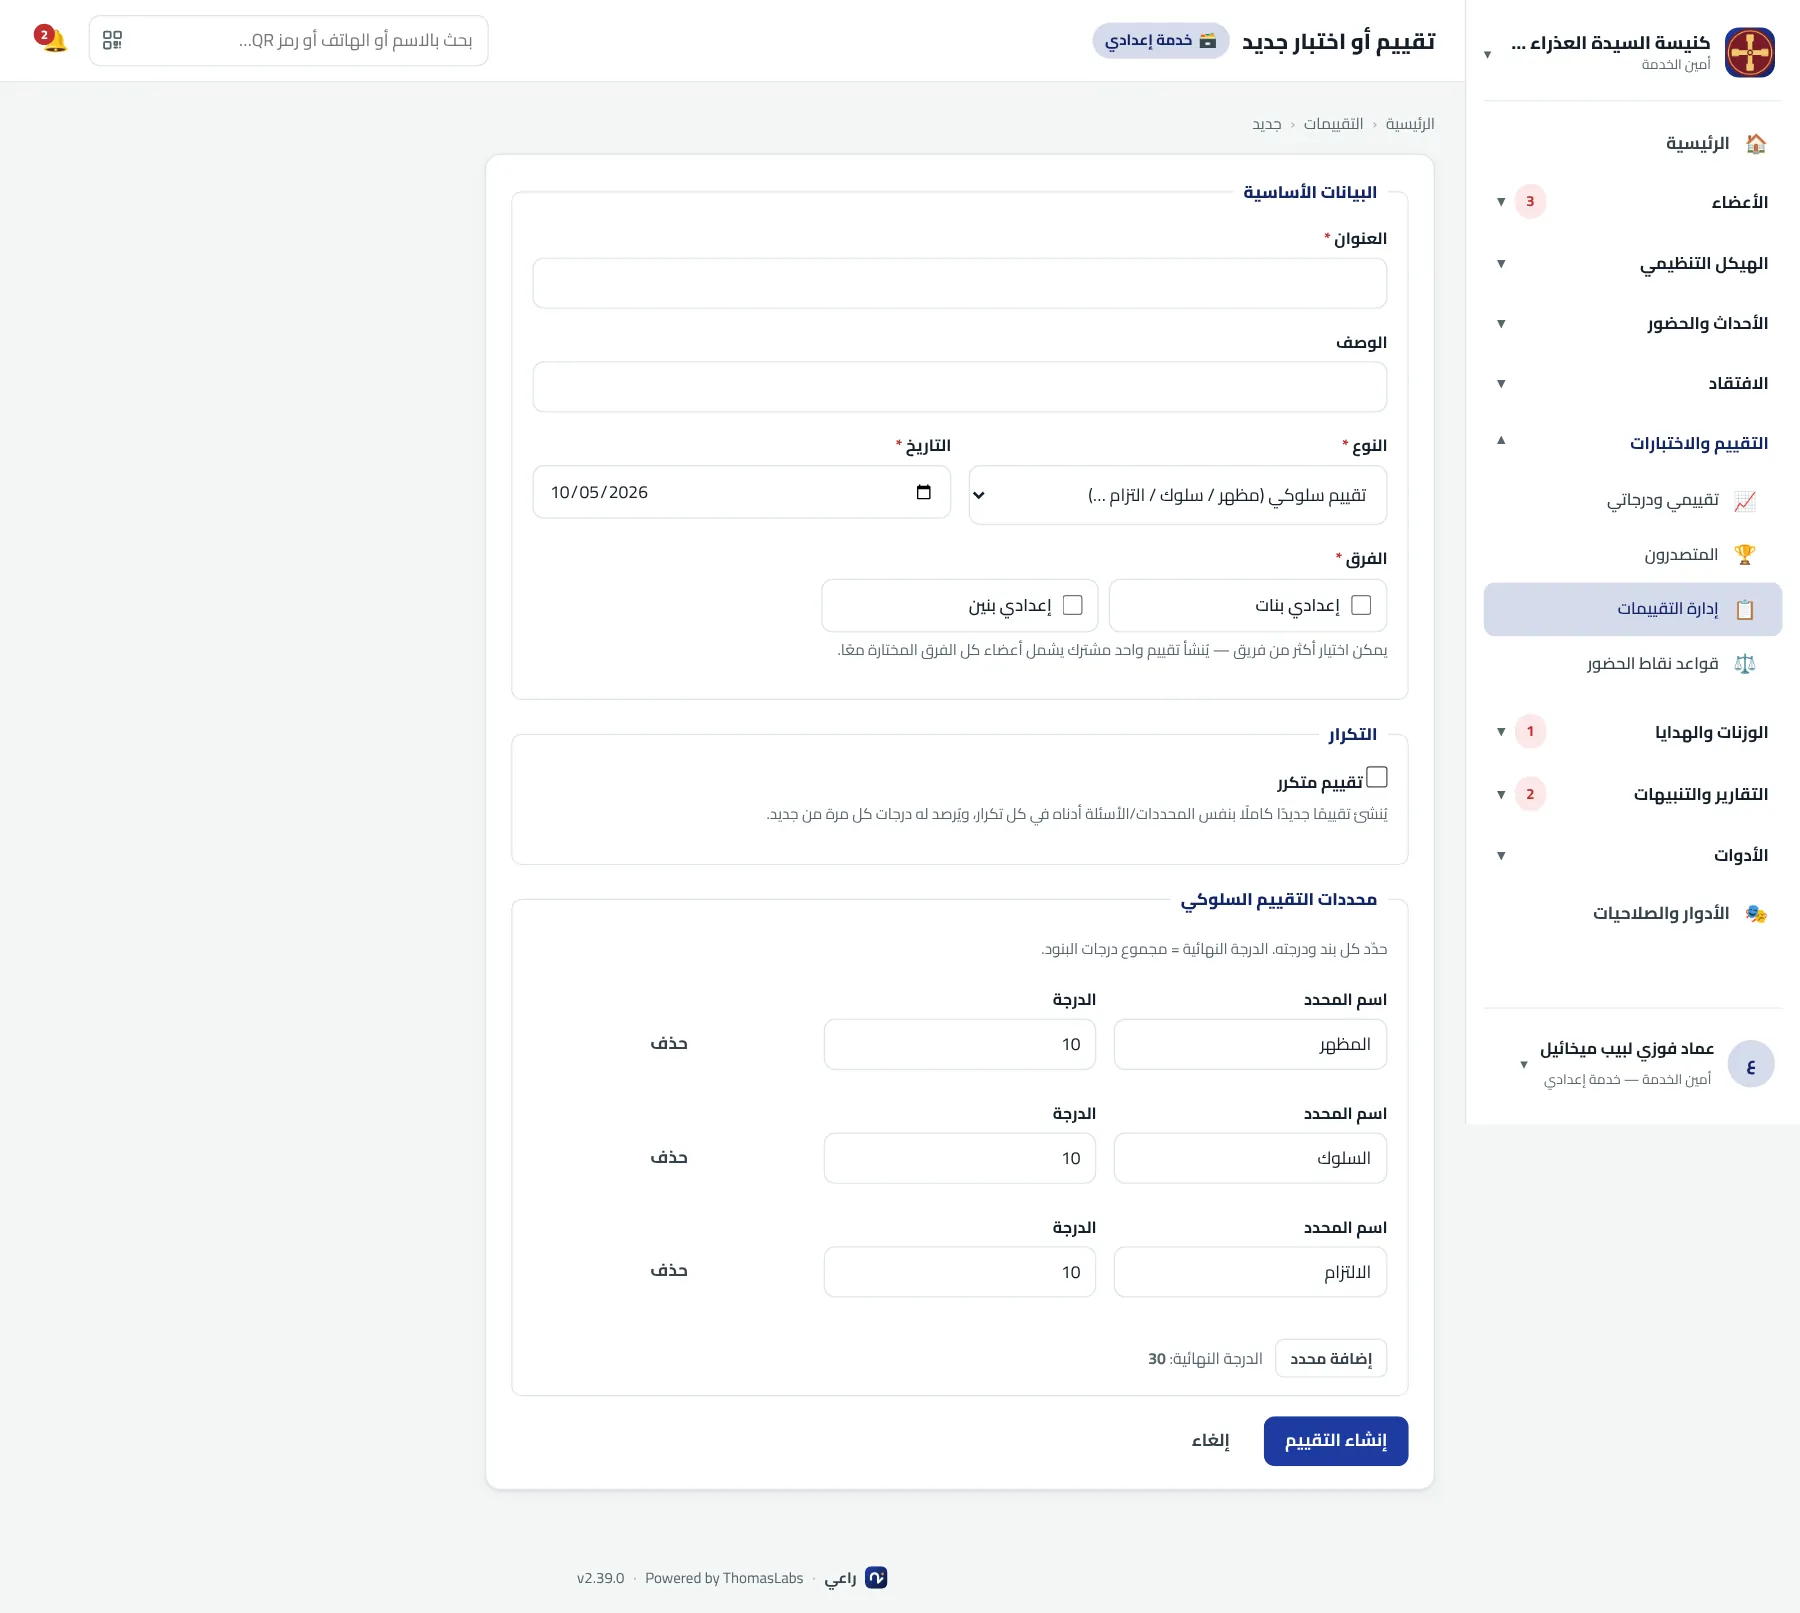Click the clipboard icon for إدارة التقييمات
Screen dimensions: 1800x1613
pyautogui.click(x=1745, y=609)
